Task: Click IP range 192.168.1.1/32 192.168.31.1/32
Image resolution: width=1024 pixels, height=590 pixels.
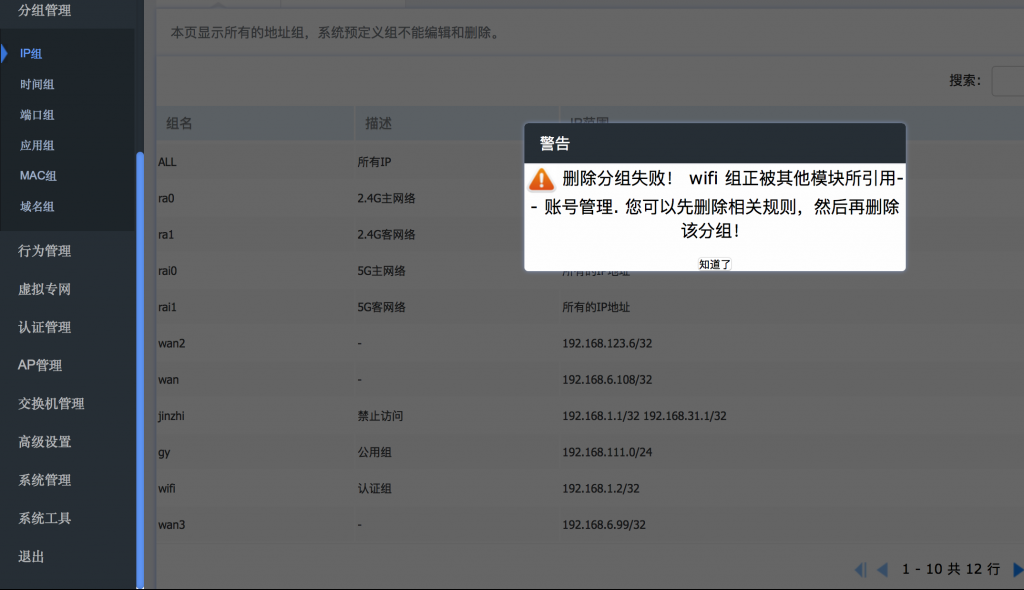Action: coord(645,416)
